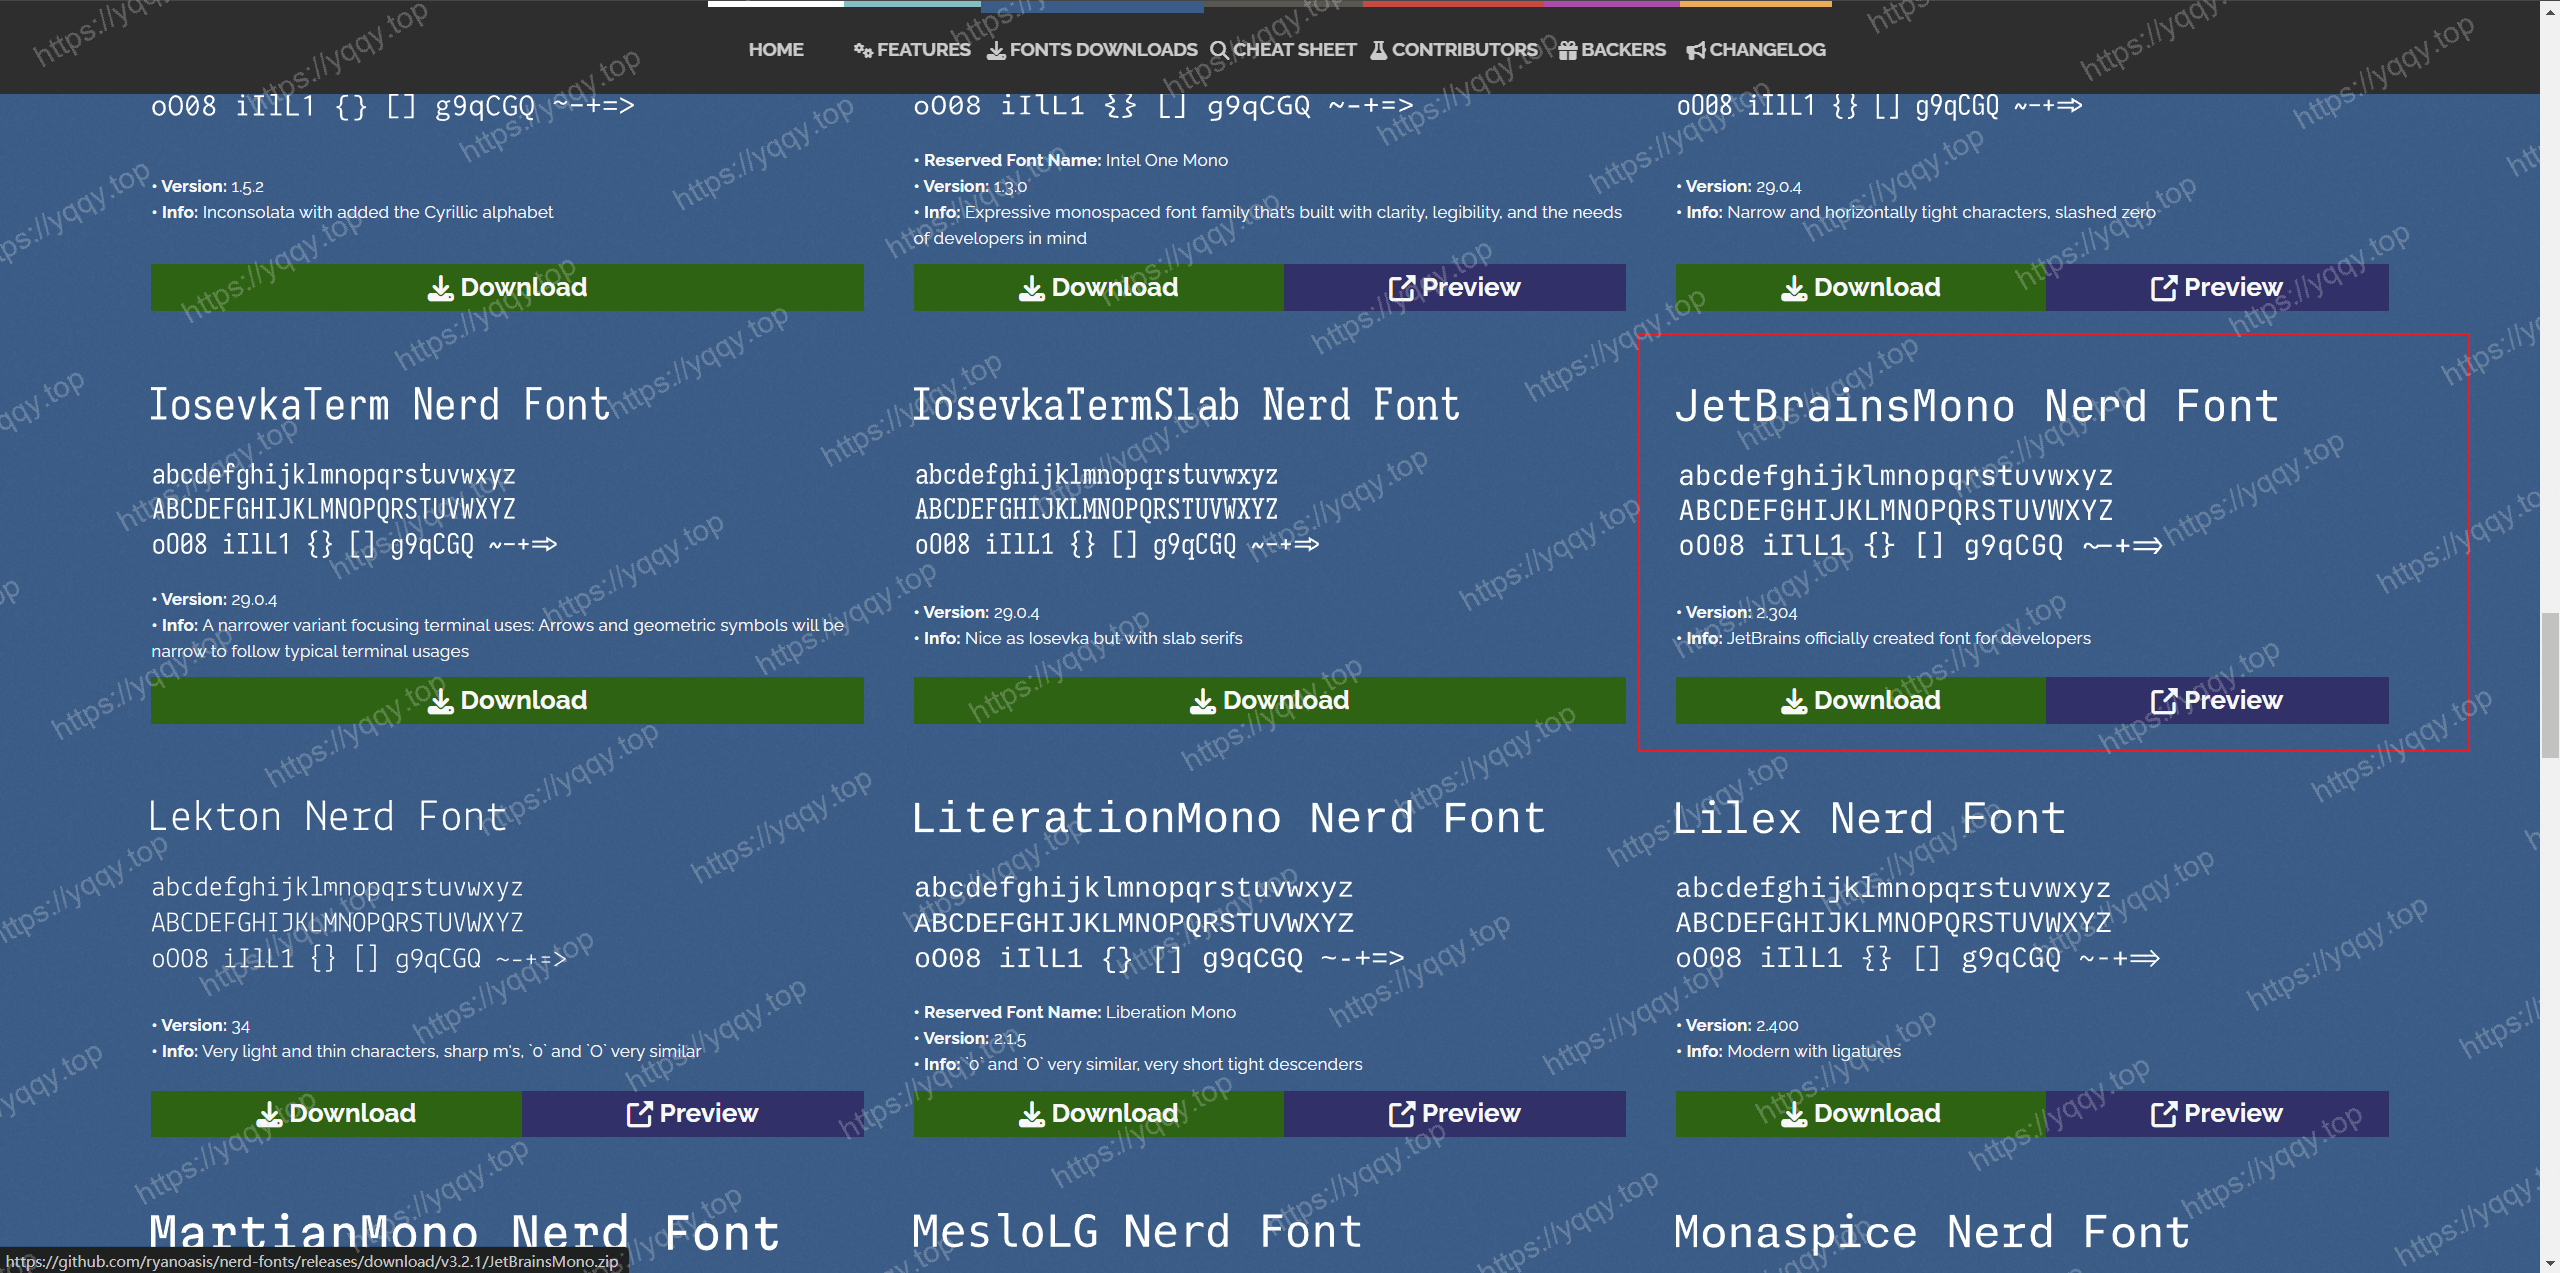This screenshot has width=2560, height=1273.
Task: Click download arrow icon on IosevkaTerm button
Action: pos(440,702)
